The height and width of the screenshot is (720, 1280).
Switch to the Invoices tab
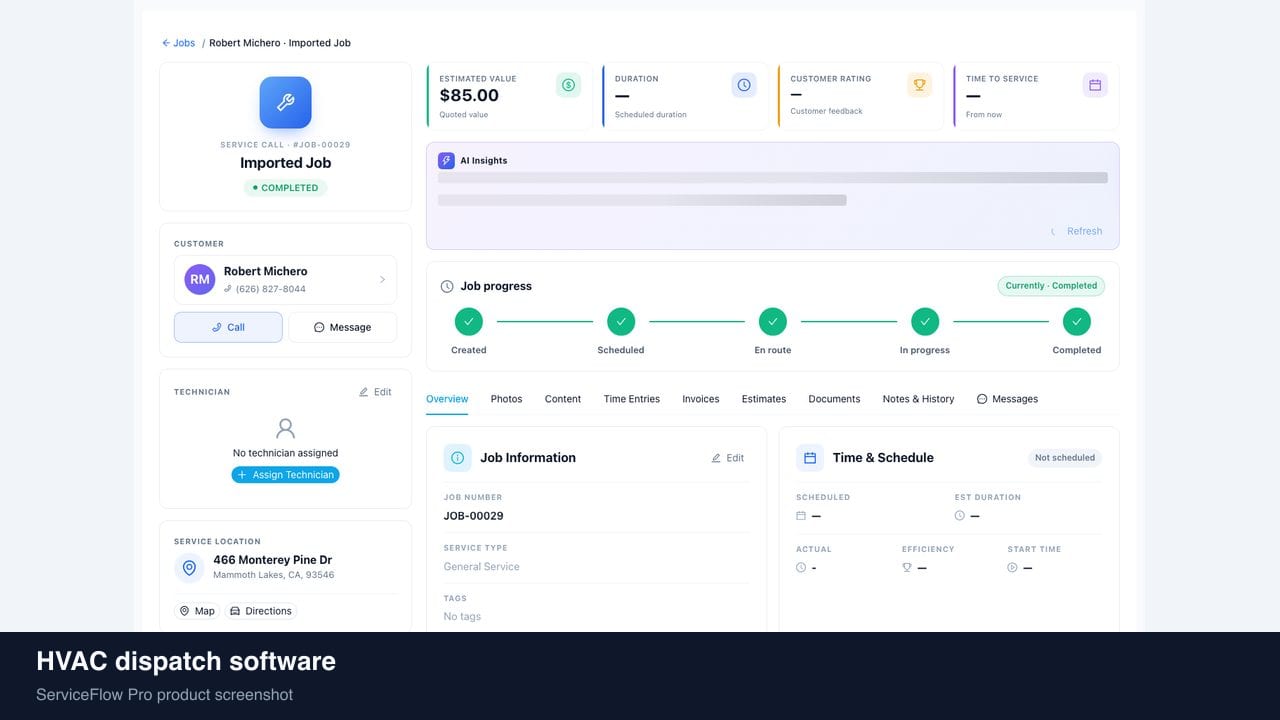701,399
